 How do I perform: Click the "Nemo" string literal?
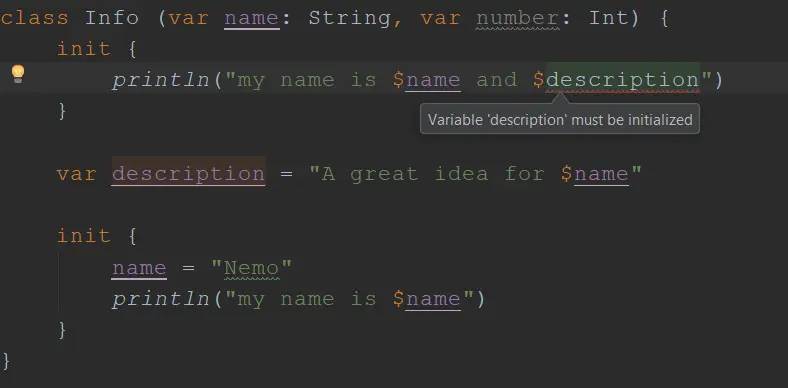pyautogui.click(x=252, y=267)
